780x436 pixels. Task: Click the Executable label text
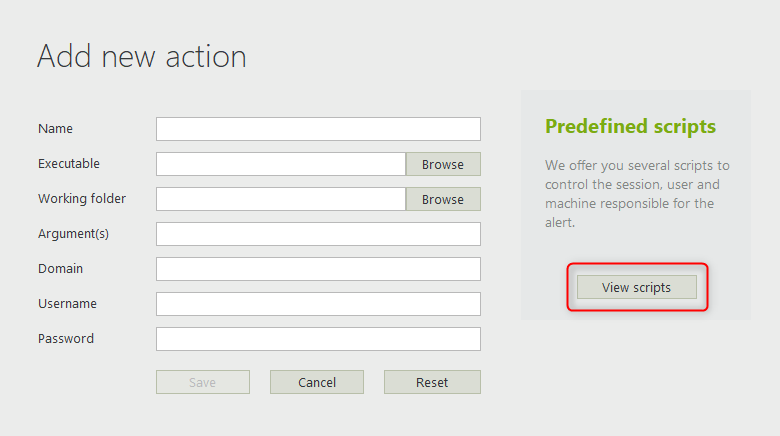(x=69, y=164)
